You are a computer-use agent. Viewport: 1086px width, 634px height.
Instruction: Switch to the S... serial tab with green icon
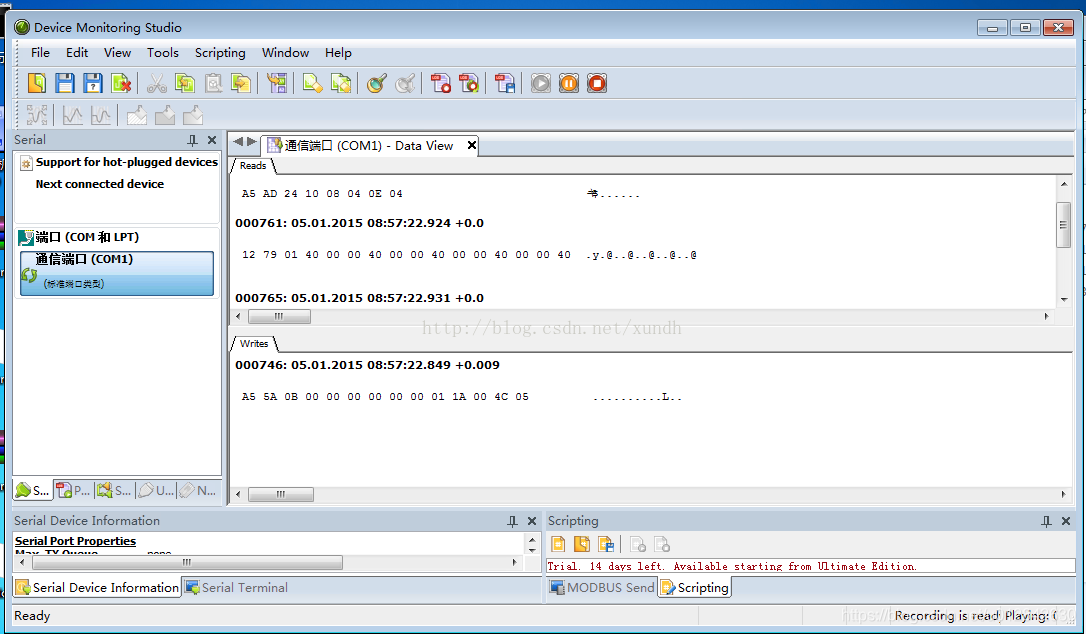(x=33, y=491)
